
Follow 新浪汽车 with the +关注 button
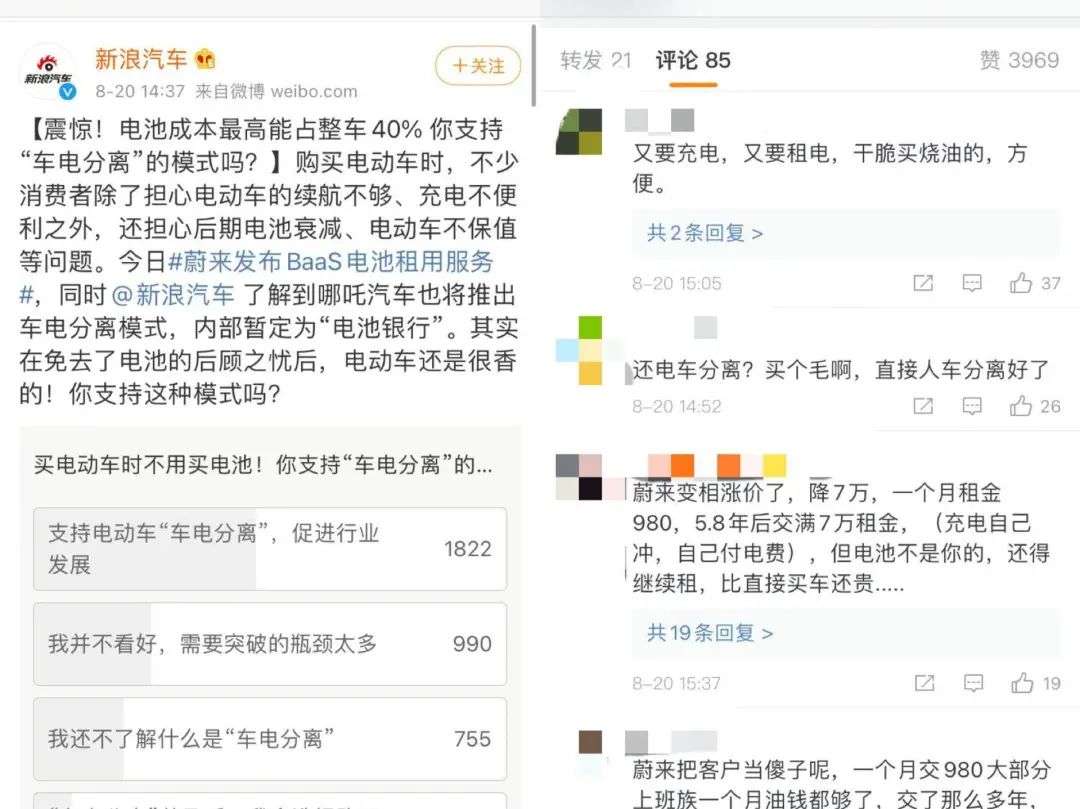[x=478, y=66]
